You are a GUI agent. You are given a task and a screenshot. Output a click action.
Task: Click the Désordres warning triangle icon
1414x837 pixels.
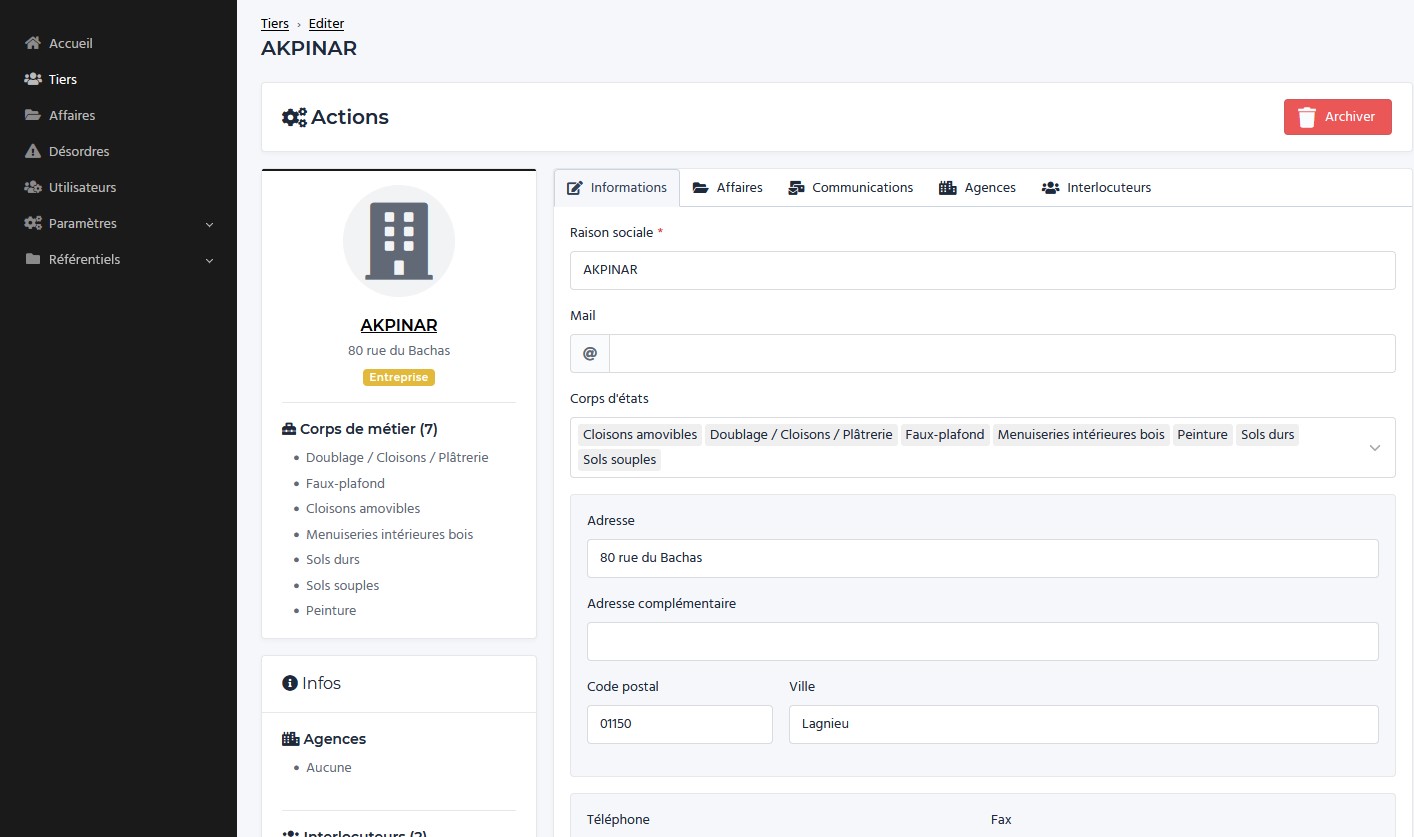point(33,151)
